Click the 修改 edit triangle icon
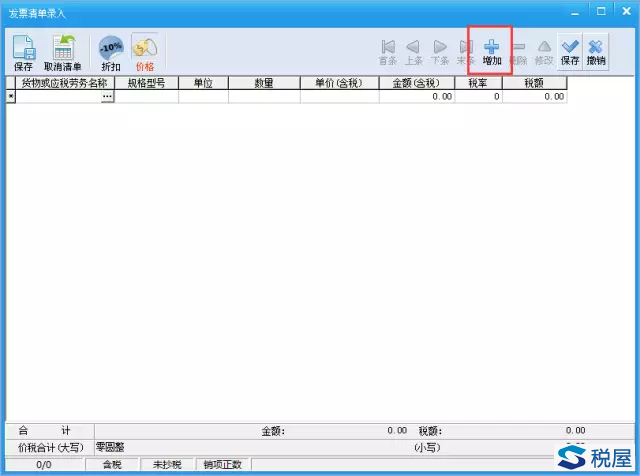Image resolution: width=640 pixels, height=476 pixels. [x=544, y=52]
